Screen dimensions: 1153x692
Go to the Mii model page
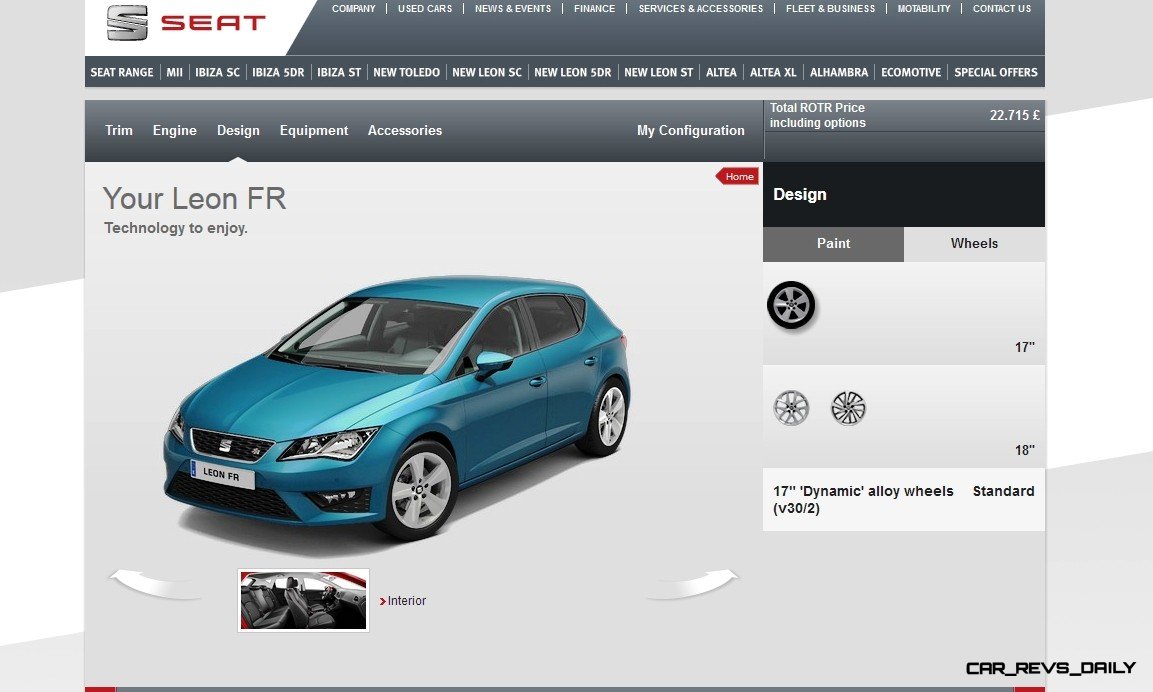(x=174, y=72)
